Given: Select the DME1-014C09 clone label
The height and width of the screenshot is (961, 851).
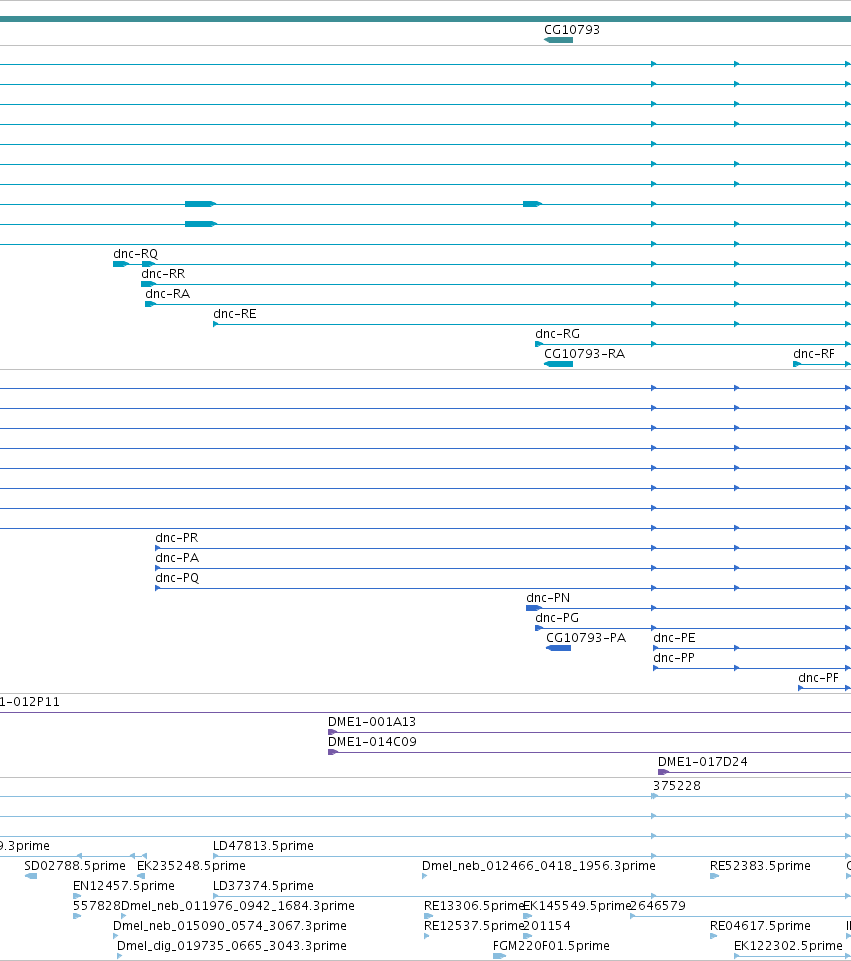Looking at the screenshot, I should pos(373,742).
